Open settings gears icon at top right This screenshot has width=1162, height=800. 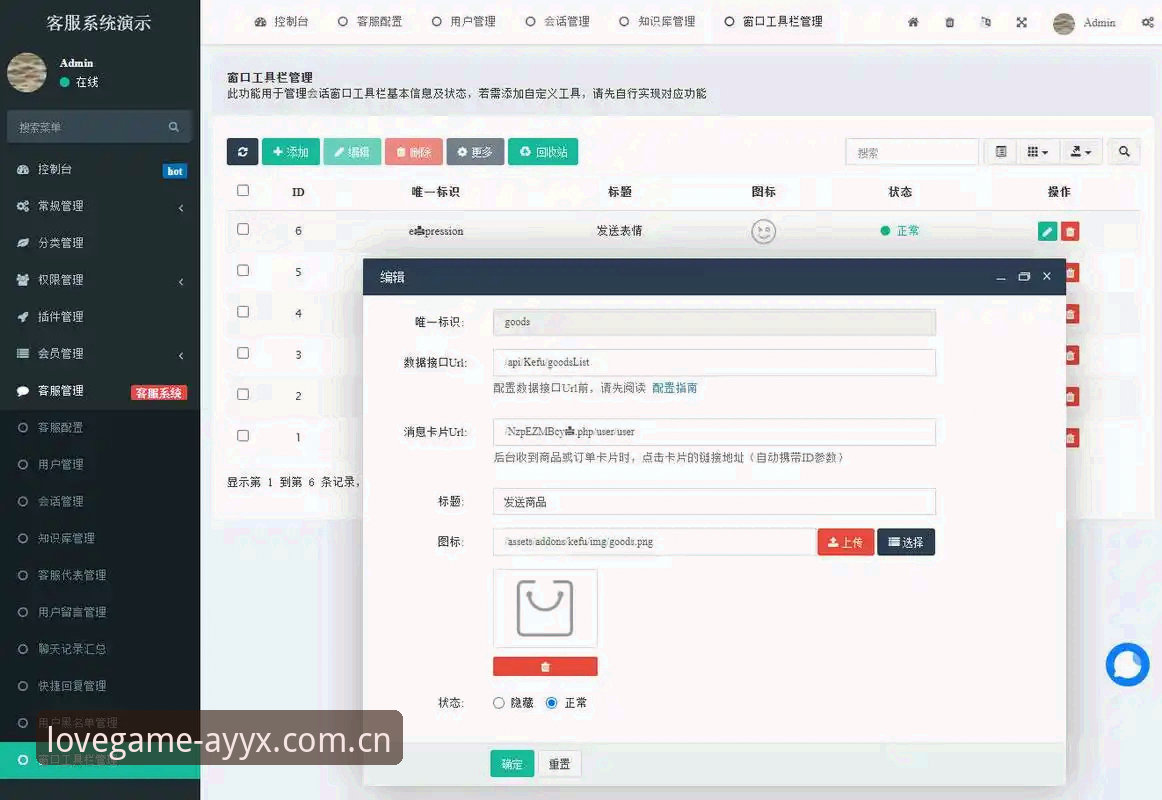click(x=1147, y=22)
